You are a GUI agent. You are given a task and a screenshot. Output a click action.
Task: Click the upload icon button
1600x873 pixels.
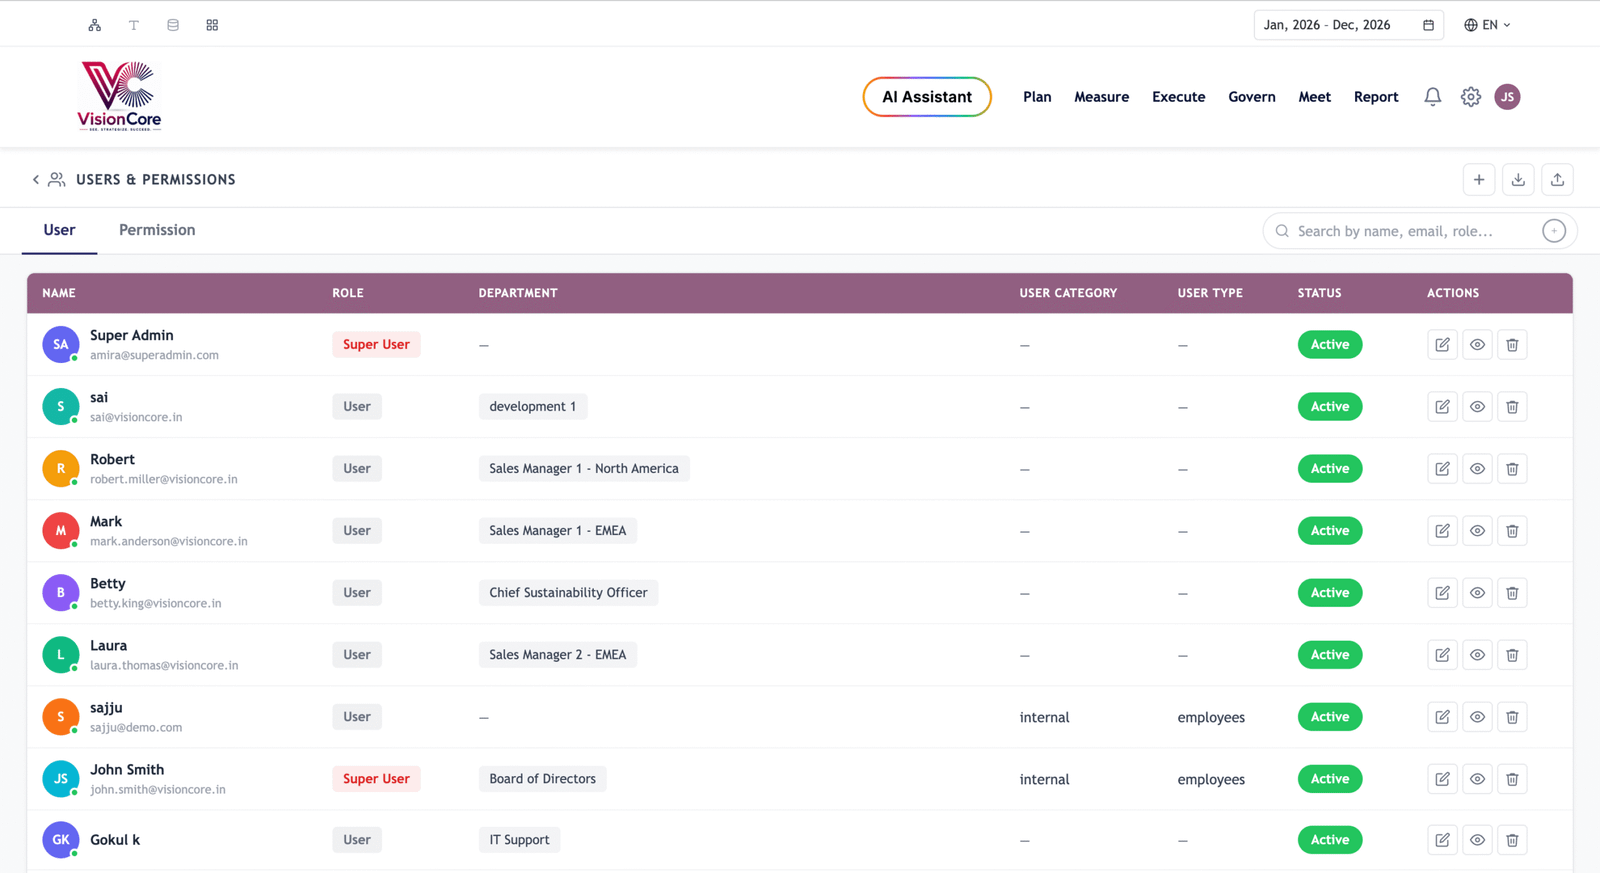[1557, 180]
